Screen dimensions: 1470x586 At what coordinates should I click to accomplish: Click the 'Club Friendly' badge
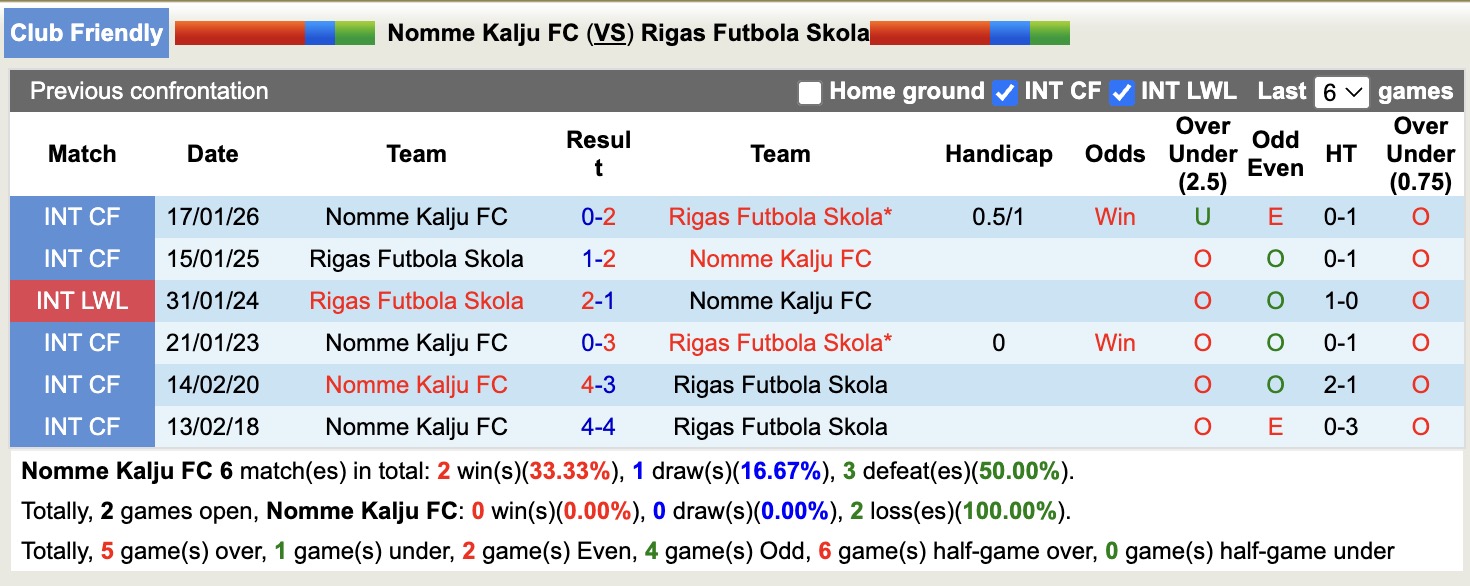coord(86,32)
